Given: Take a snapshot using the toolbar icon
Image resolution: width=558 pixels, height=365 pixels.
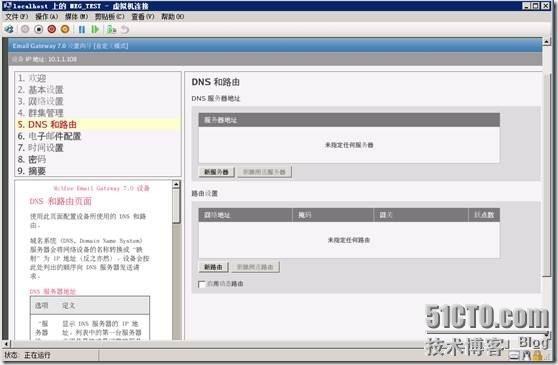Looking at the screenshot, I should [111, 30].
